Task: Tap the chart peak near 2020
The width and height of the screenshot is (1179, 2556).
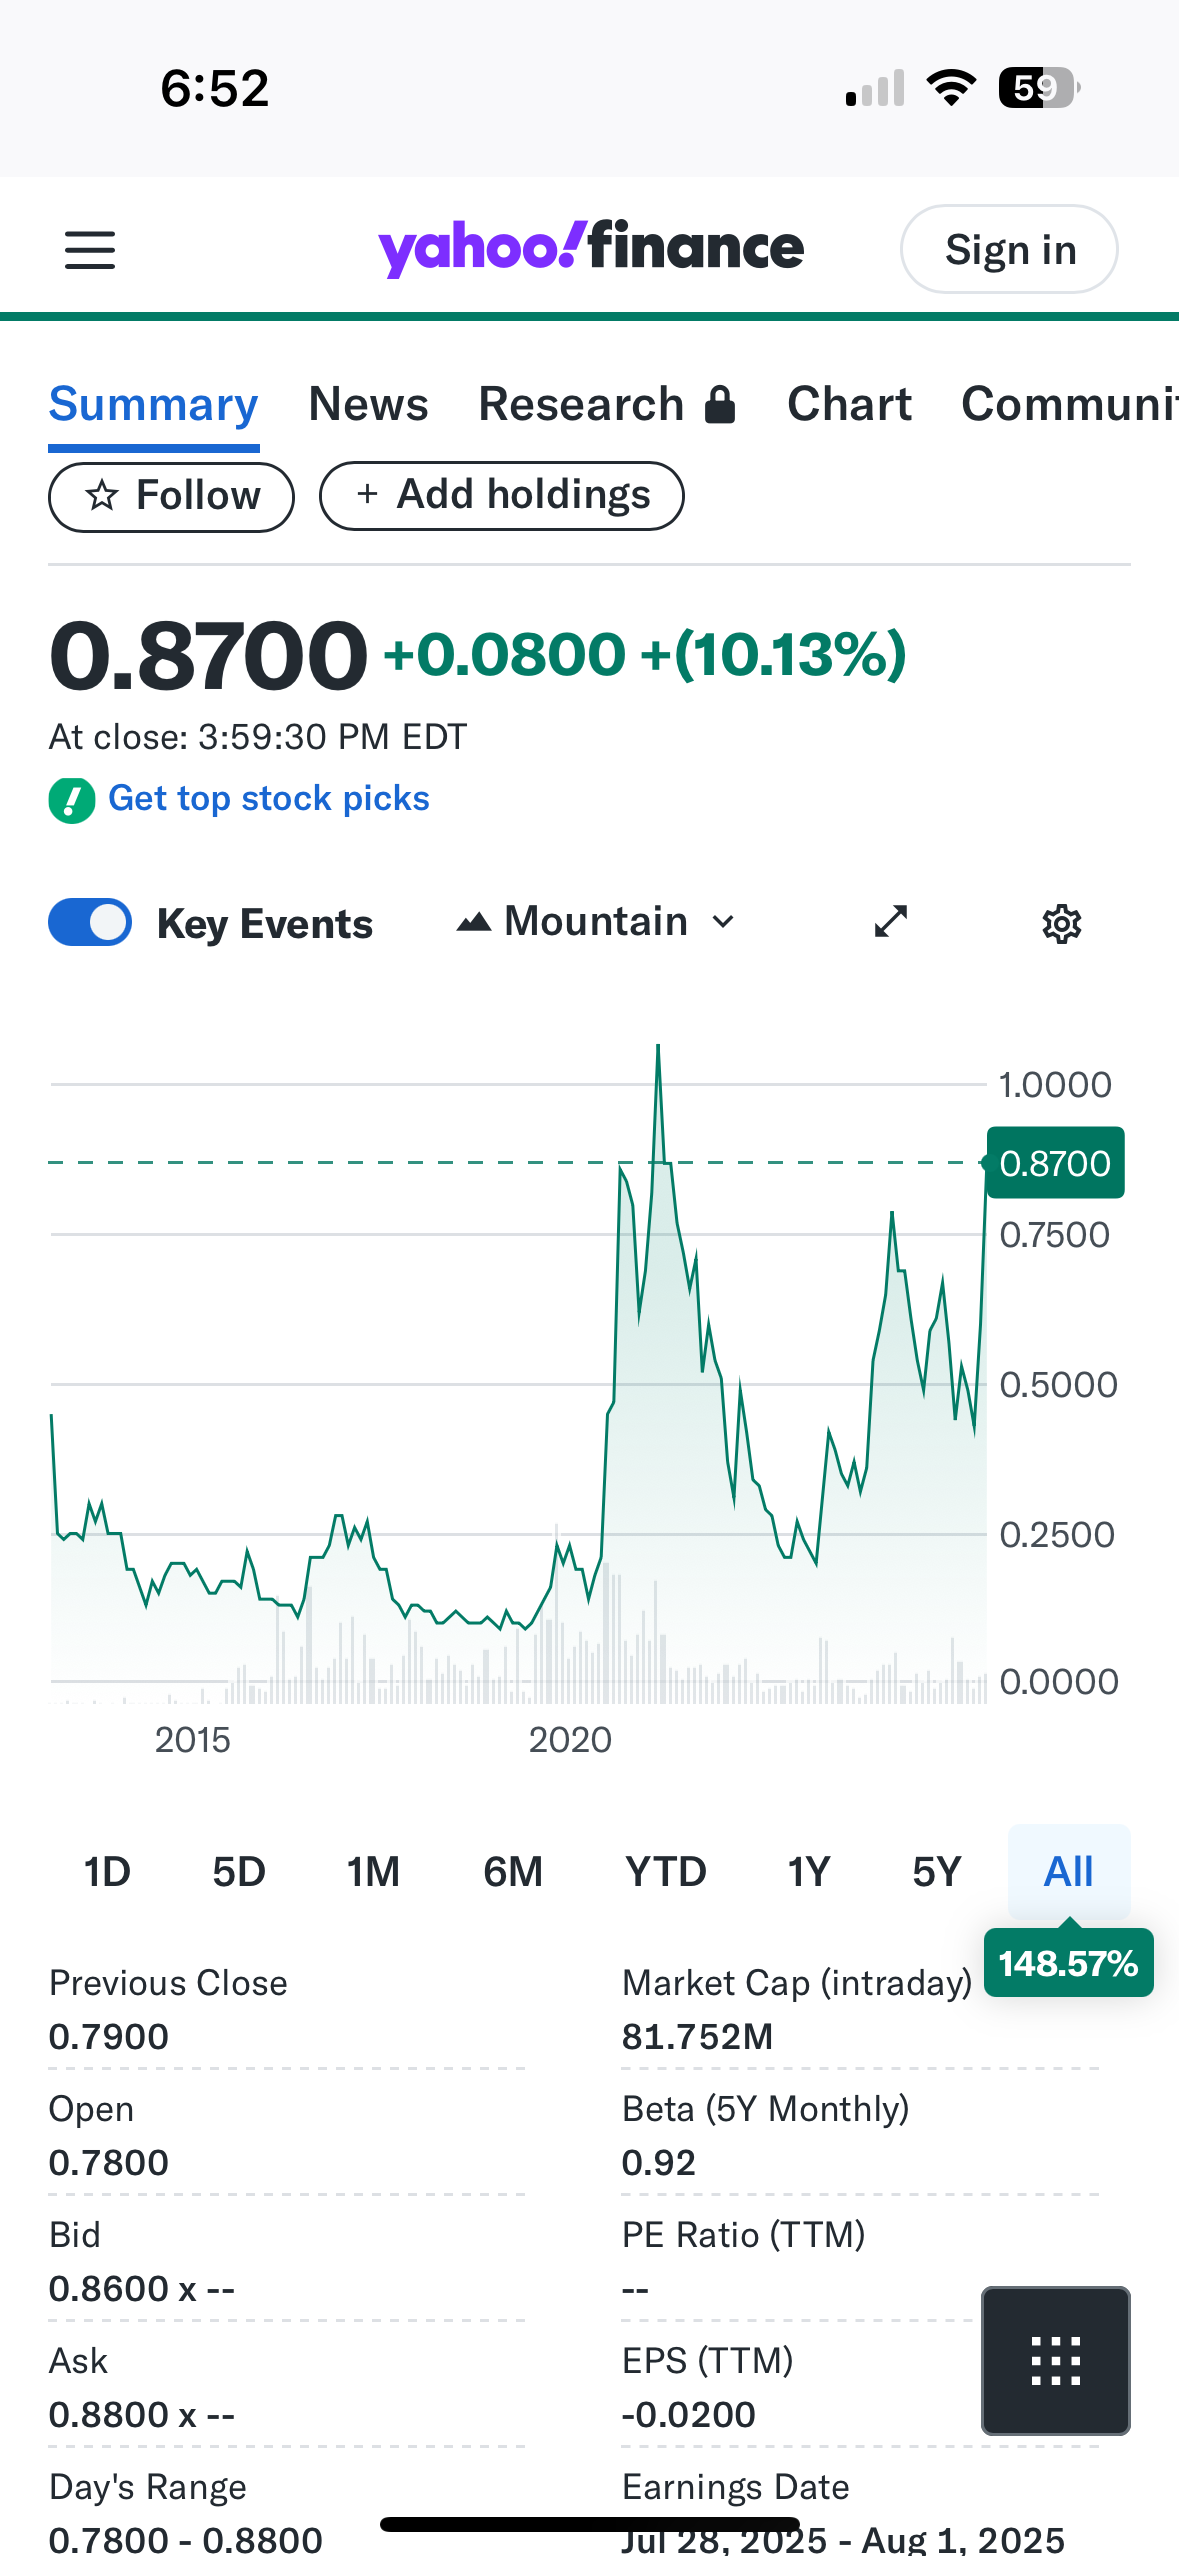Action: pyautogui.click(x=658, y=1047)
